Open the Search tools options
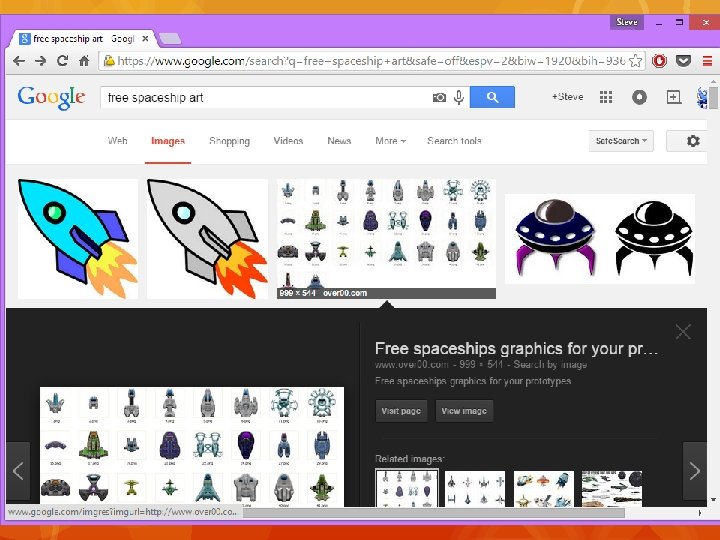Viewport: 720px width, 540px height. (x=454, y=141)
